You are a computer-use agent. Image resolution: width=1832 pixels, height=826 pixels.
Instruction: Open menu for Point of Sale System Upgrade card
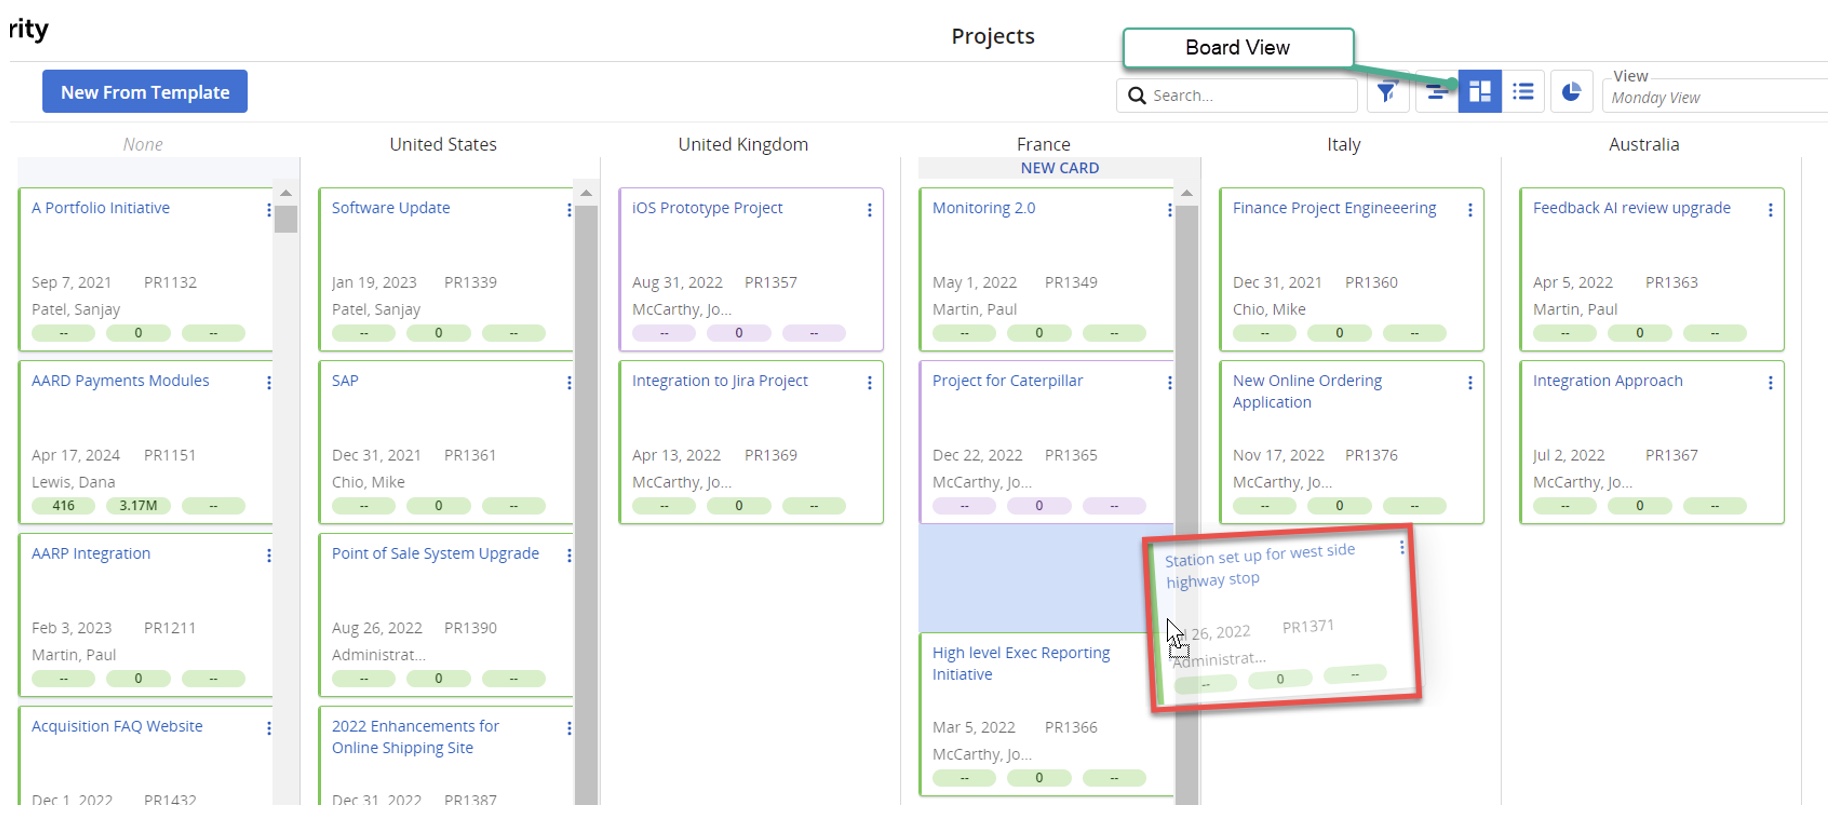(569, 556)
